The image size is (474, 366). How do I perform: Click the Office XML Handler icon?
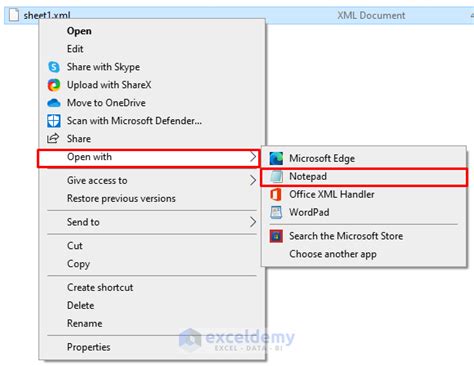(x=276, y=194)
